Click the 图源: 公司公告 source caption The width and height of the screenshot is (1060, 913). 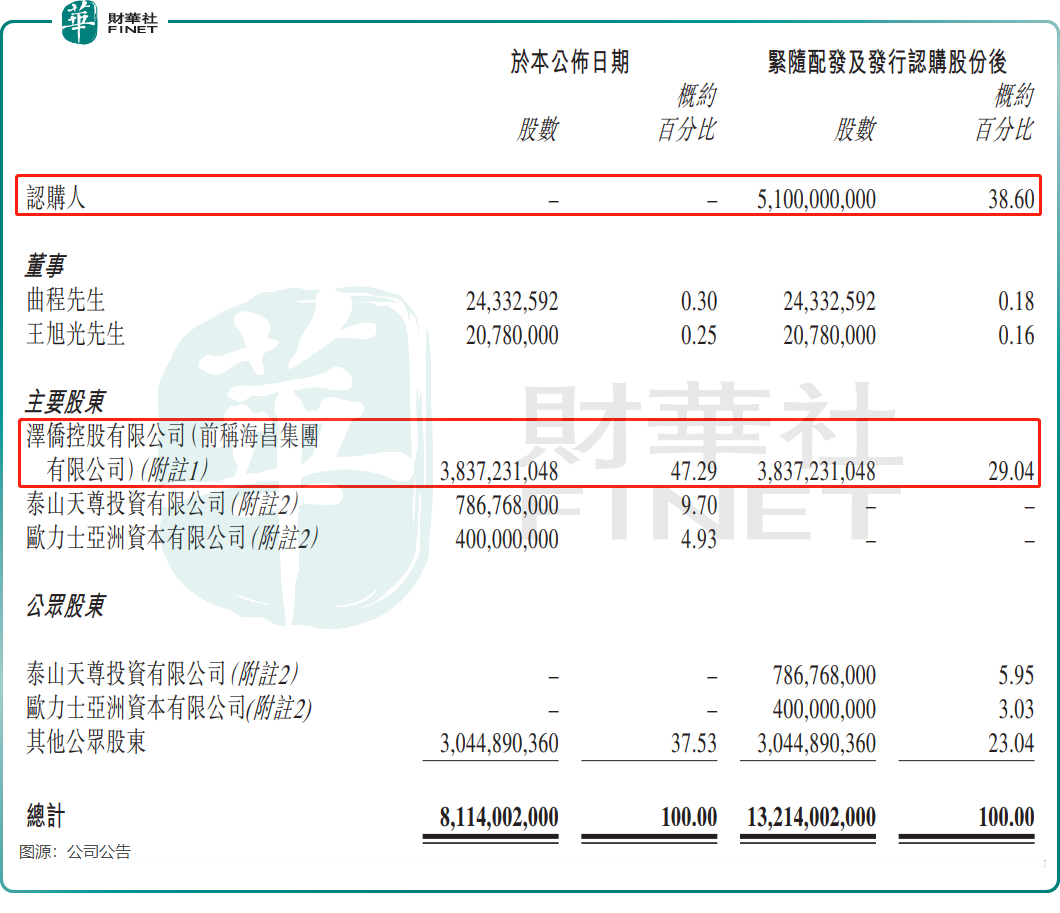coord(75,852)
